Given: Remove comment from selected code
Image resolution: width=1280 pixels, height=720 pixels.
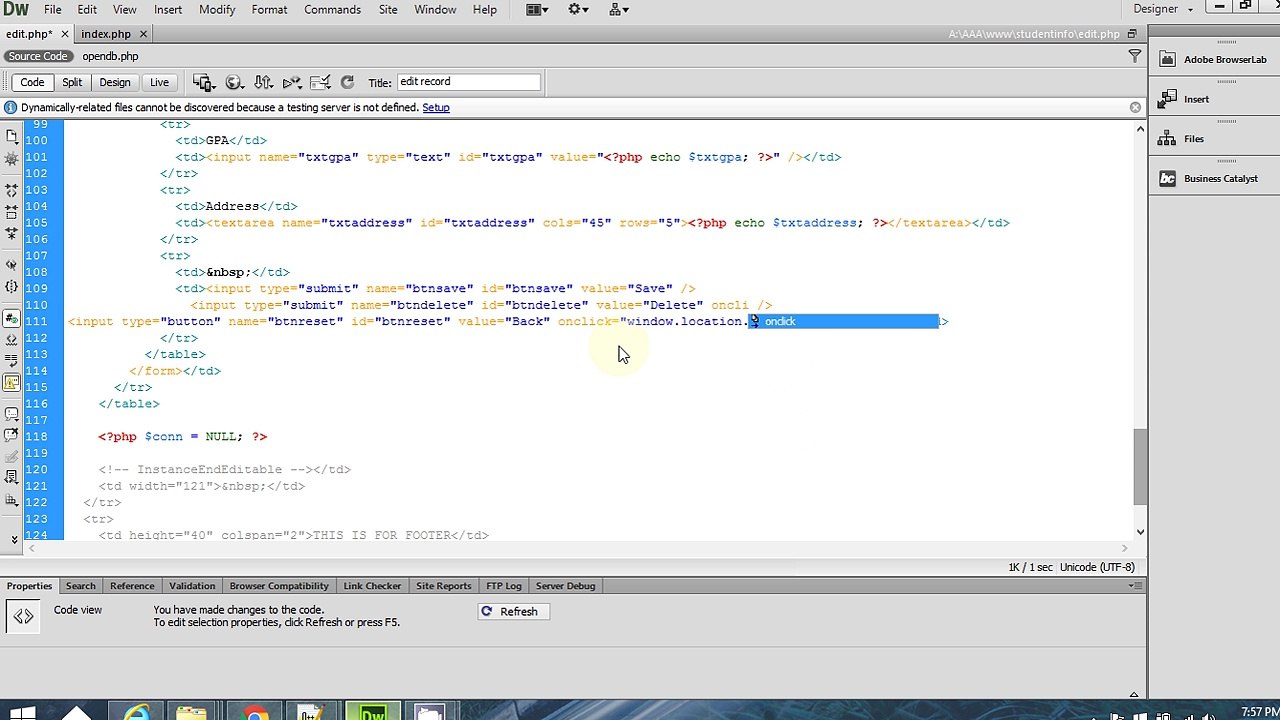Looking at the screenshot, I should 12,435.
